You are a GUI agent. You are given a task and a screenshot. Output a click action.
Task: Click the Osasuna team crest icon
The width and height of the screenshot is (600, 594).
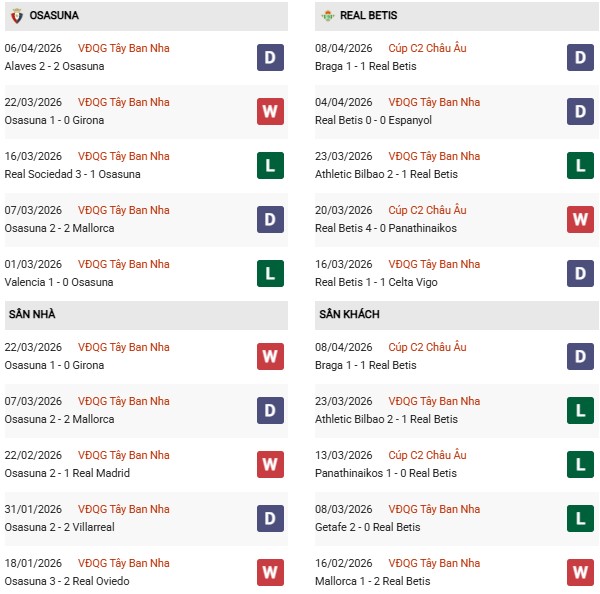(x=16, y=16)
